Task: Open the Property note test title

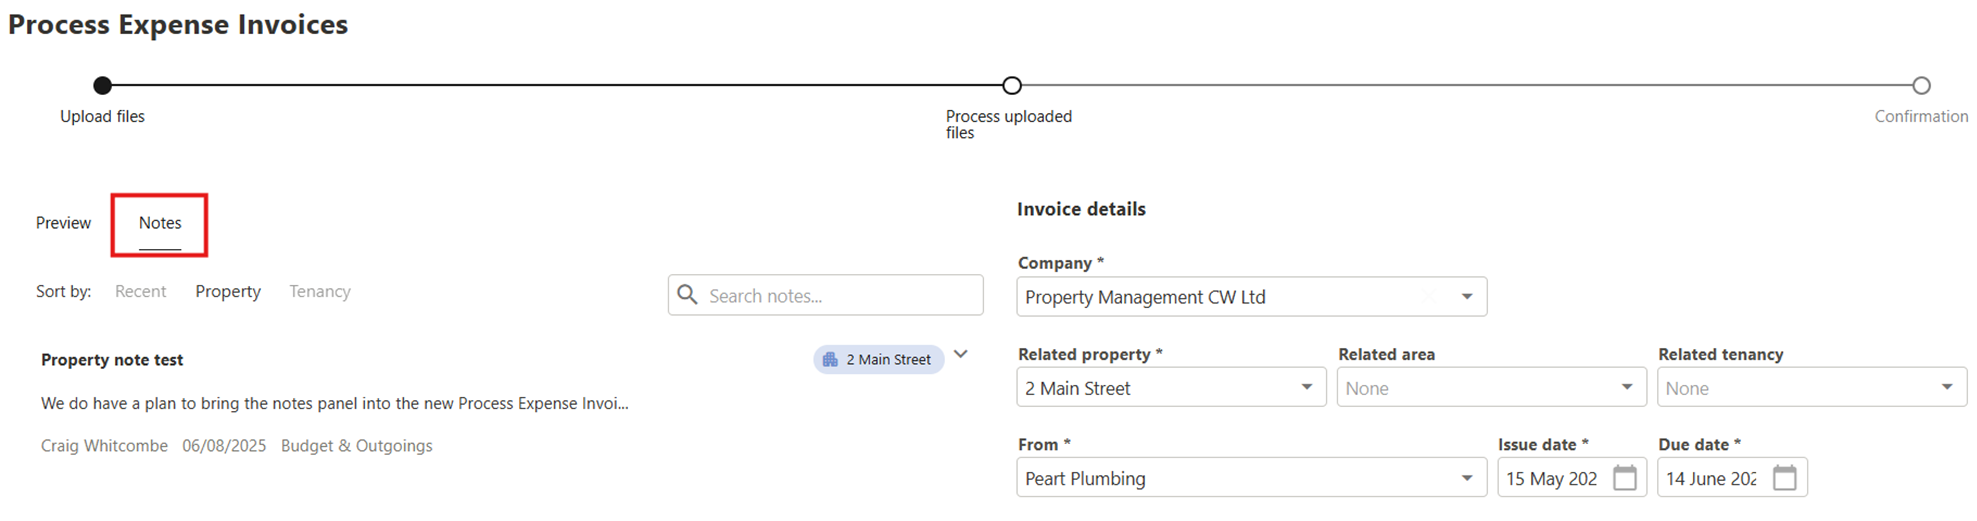Action: (112, 360)
